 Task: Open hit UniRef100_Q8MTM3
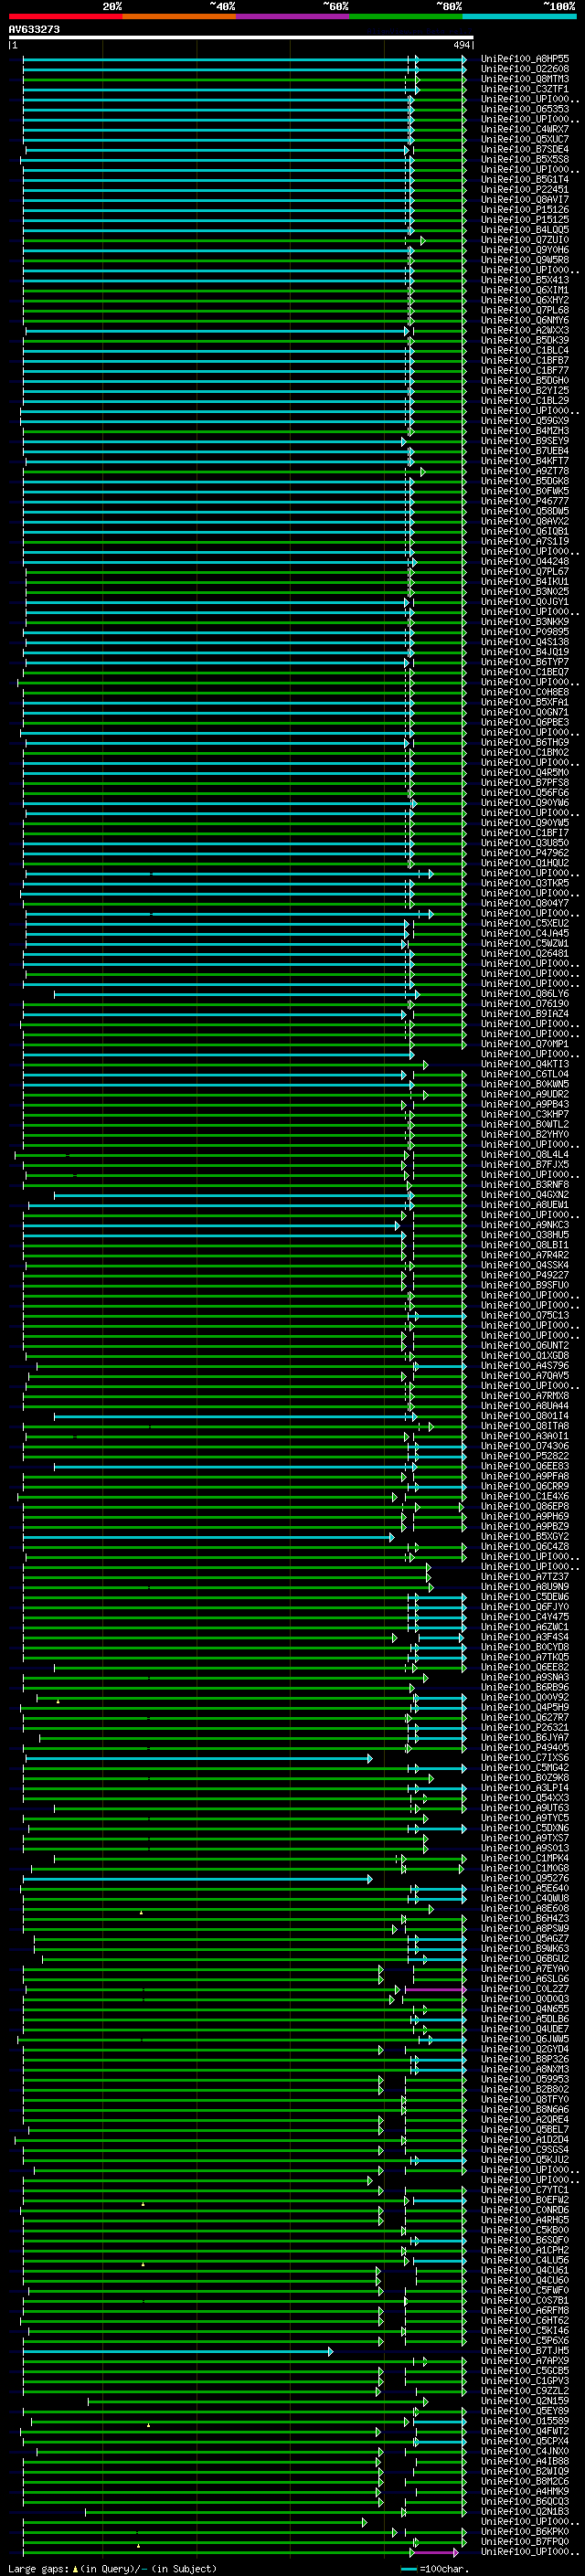click(x=525, y=79)
